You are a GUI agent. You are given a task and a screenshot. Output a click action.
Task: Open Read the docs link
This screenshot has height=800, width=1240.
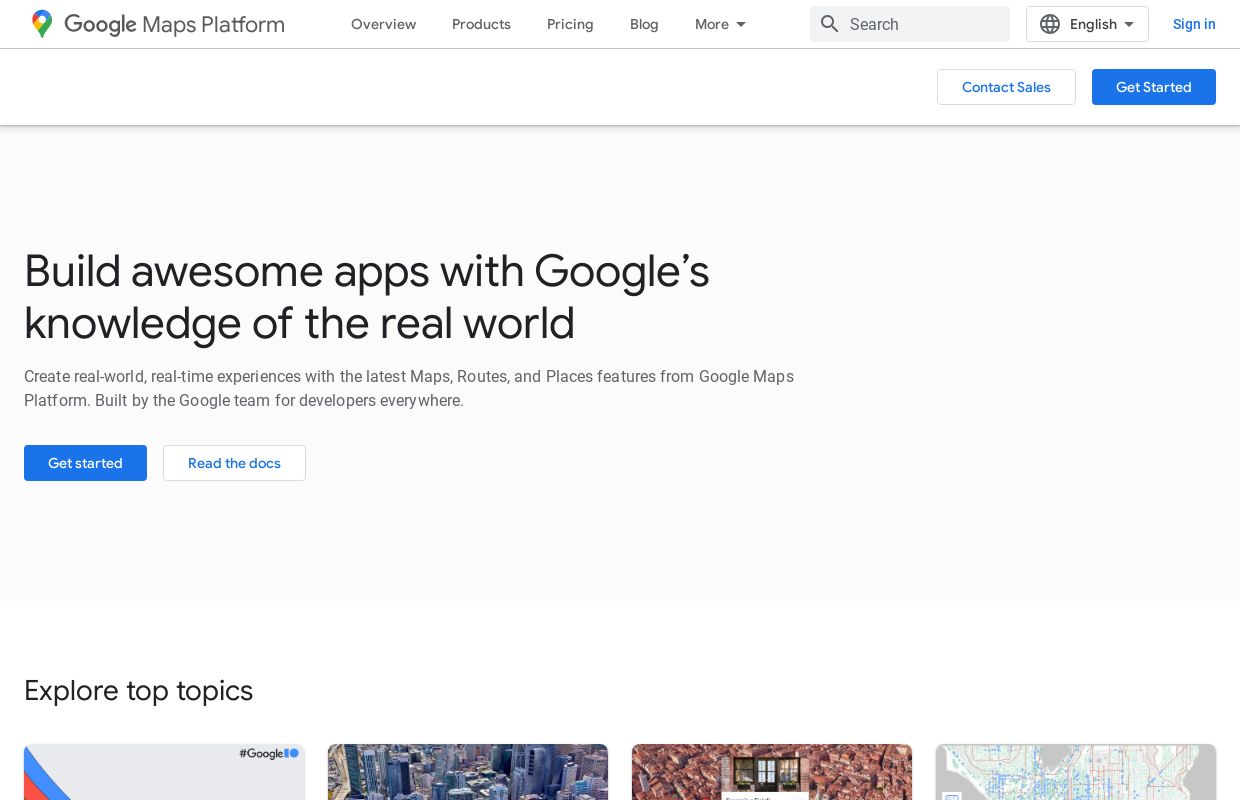coord(234,463)
